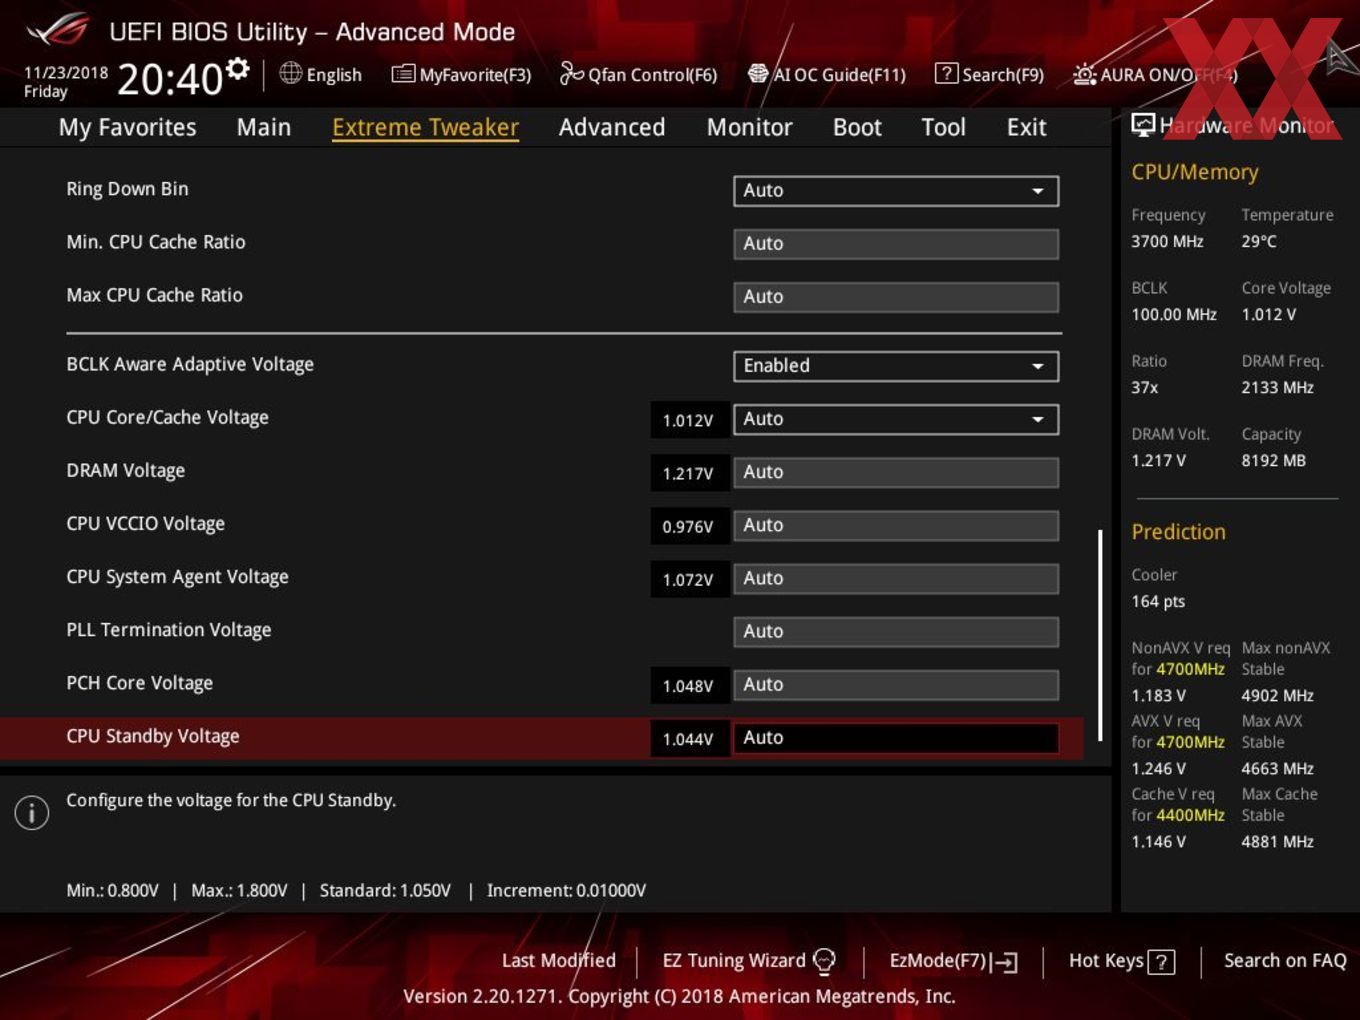Click Last Modified button

click(x=558, y=960)
